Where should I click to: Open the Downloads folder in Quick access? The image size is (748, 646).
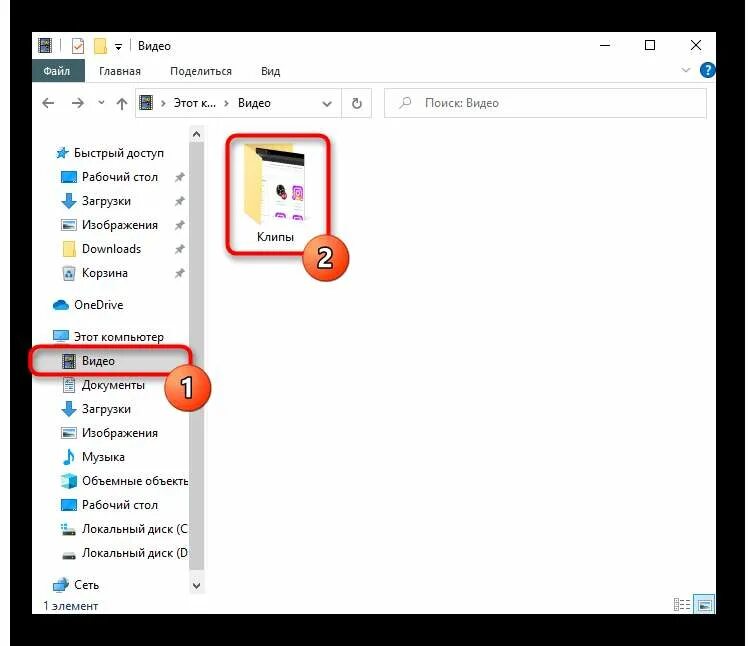coord(112,249)
